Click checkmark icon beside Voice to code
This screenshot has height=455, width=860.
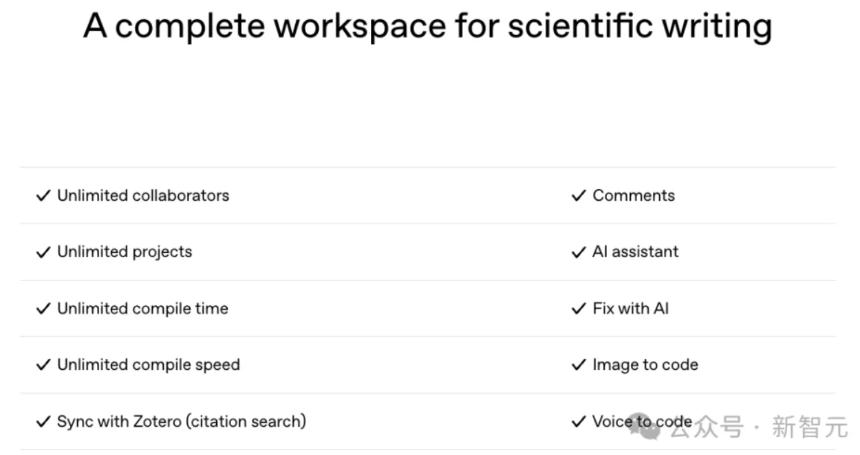578,422
